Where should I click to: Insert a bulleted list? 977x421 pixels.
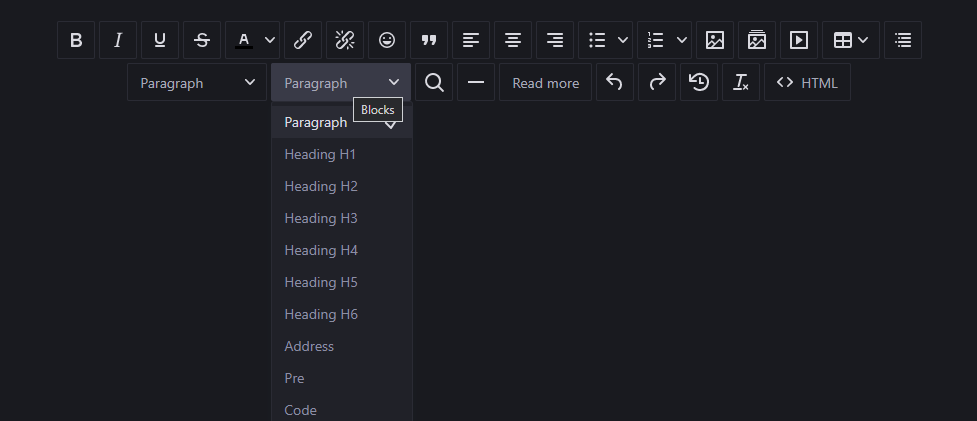(598, 40)
